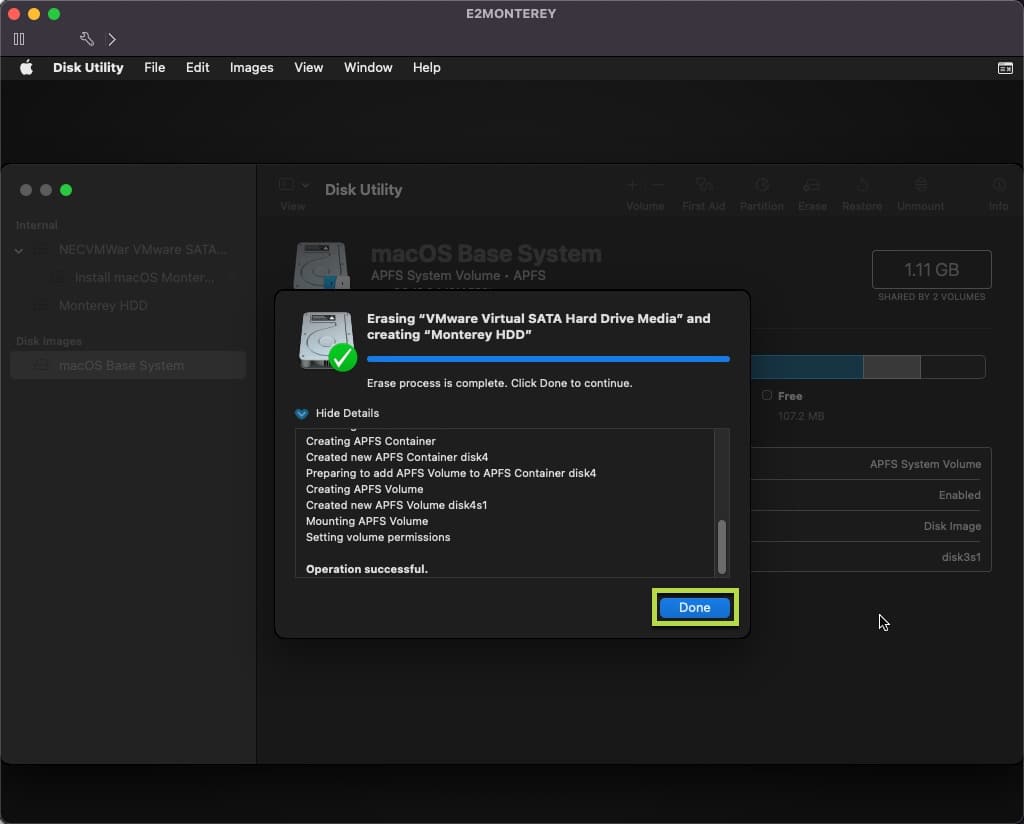Screen dimensions: 1024x824
Task: Click the Free legend swatch
Action: [767, 395]
